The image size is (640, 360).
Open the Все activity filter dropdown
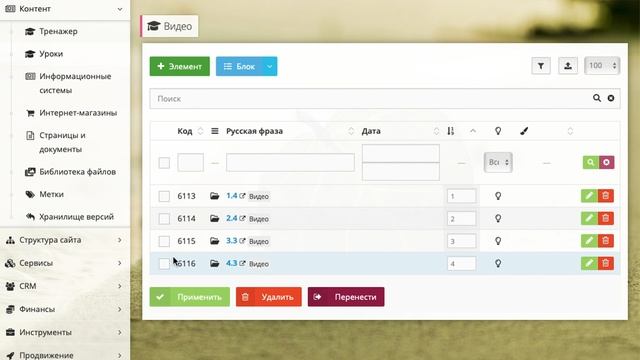[x=498, y=162]
